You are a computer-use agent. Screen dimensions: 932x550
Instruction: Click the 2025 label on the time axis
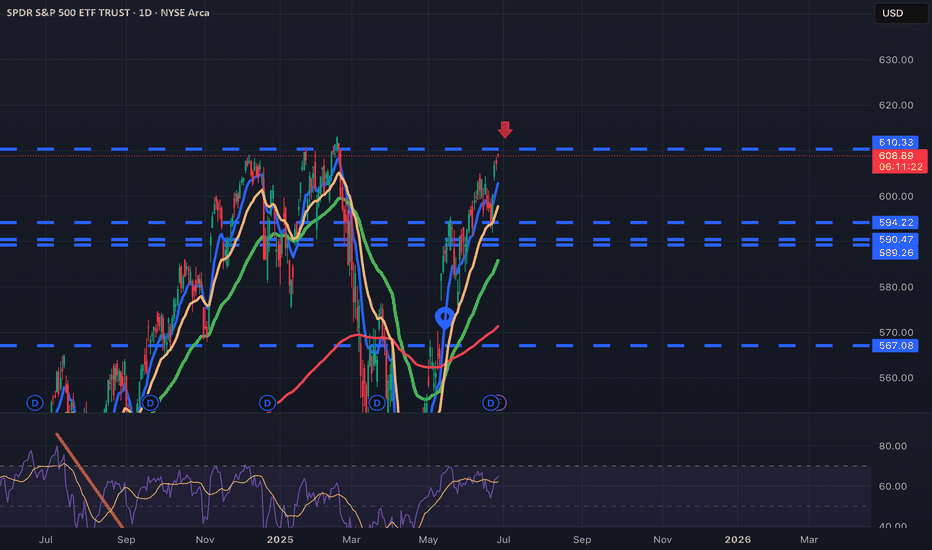280,539
